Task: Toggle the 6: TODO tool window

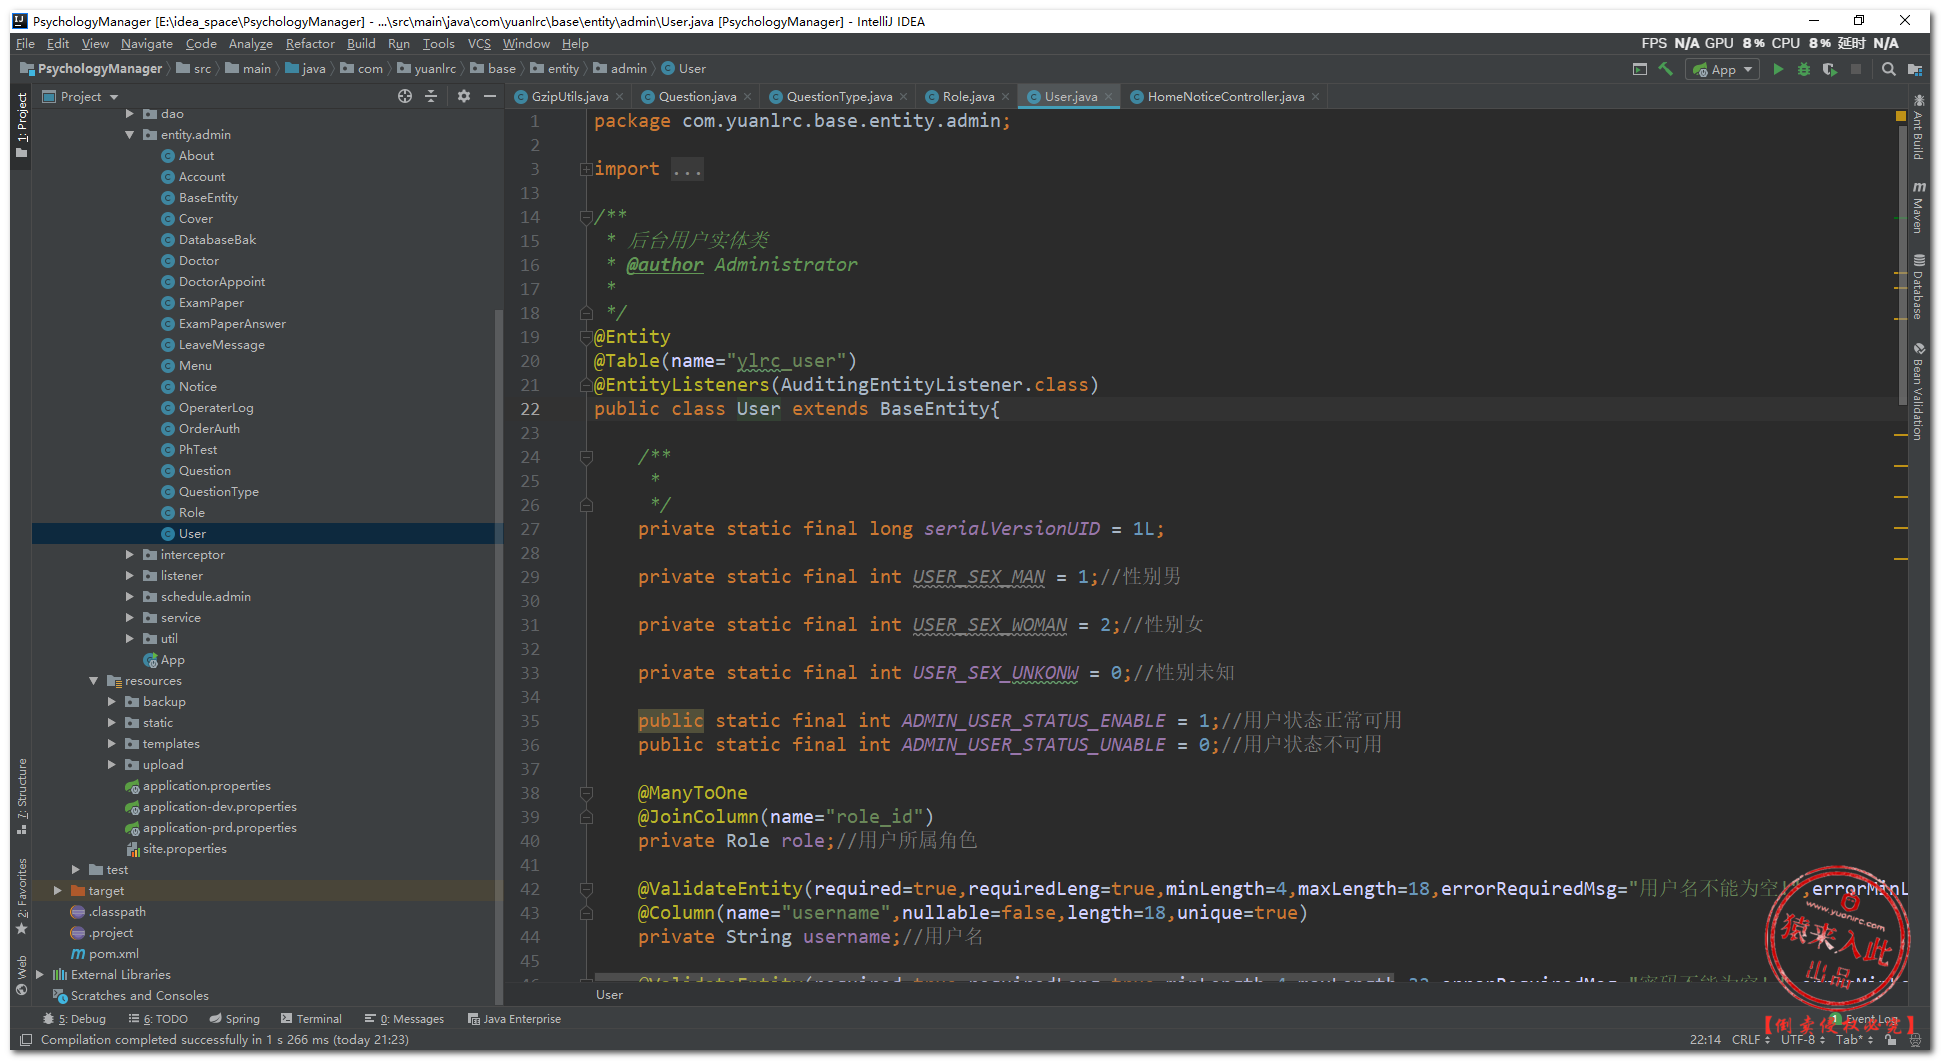Action: [158, 1019]
